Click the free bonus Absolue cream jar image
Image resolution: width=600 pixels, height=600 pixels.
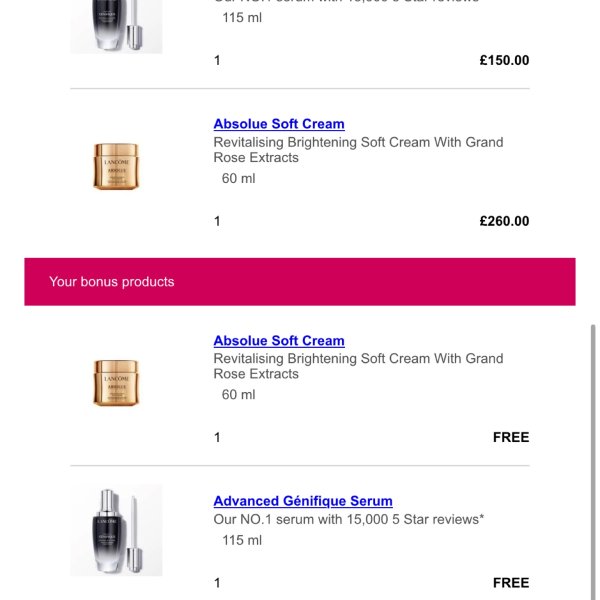[x=116, y=383]
